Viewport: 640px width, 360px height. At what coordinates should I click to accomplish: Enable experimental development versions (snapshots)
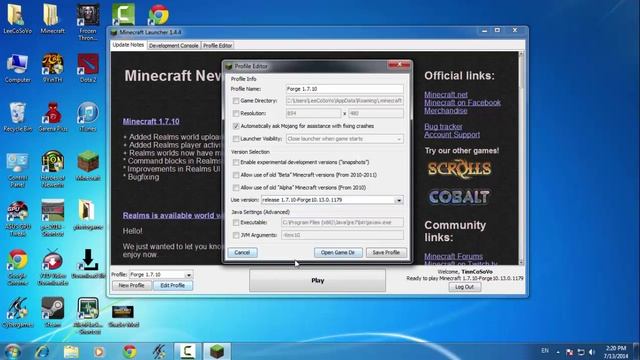click(x=236, y=162)
